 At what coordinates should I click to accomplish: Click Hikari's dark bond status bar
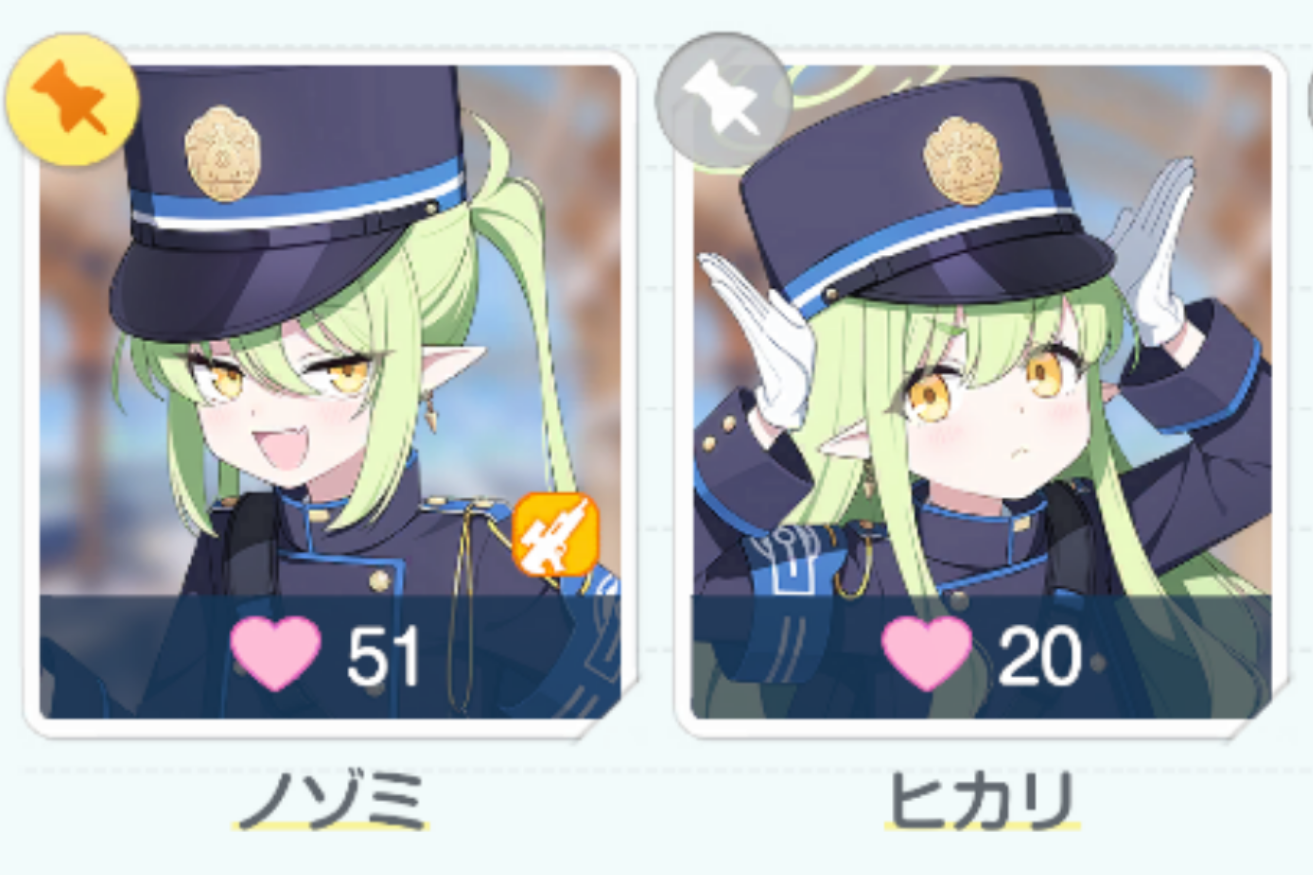point(981,656)
